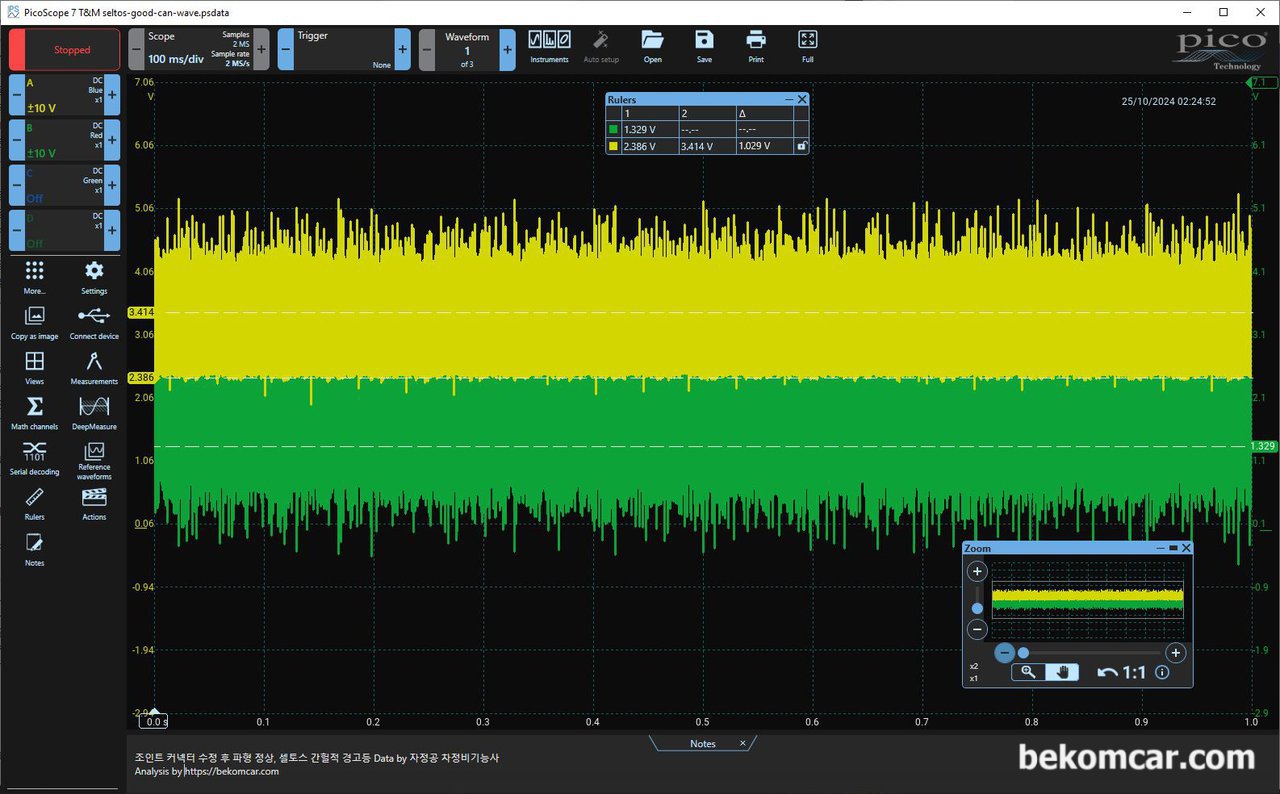The height and width of the screenshot is (794, 1280).
Task: Open the Views layout tool
Action: point(35,367)
